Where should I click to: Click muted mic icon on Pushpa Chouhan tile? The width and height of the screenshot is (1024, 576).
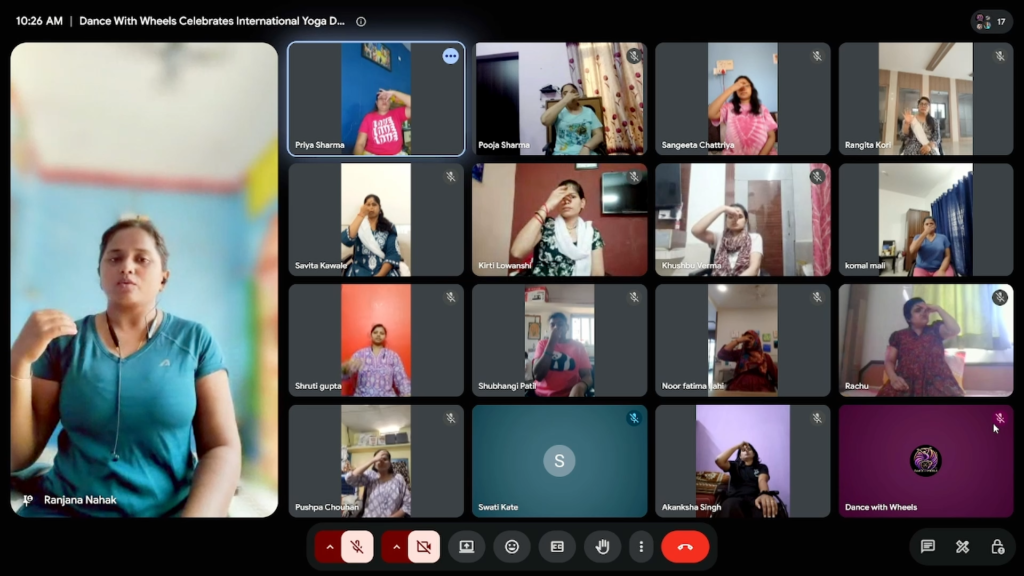click(x=450, y=418)
